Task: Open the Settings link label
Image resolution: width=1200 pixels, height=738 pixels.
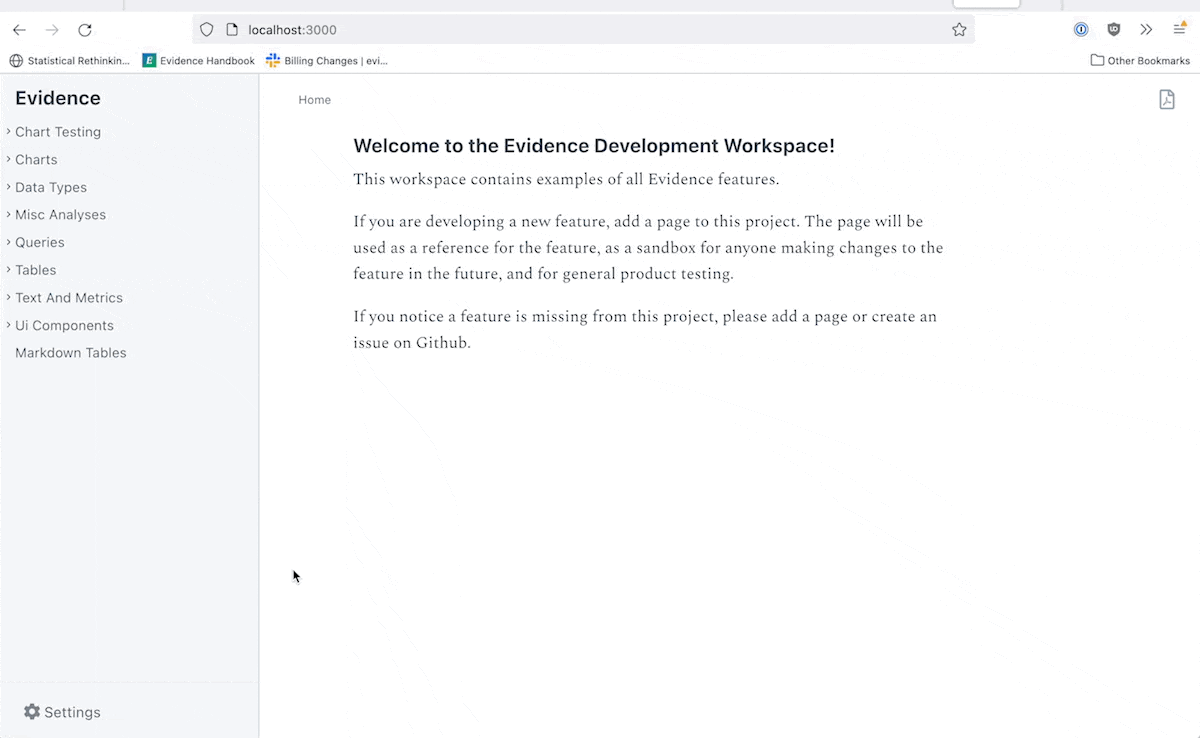Action: click(72, 713)
